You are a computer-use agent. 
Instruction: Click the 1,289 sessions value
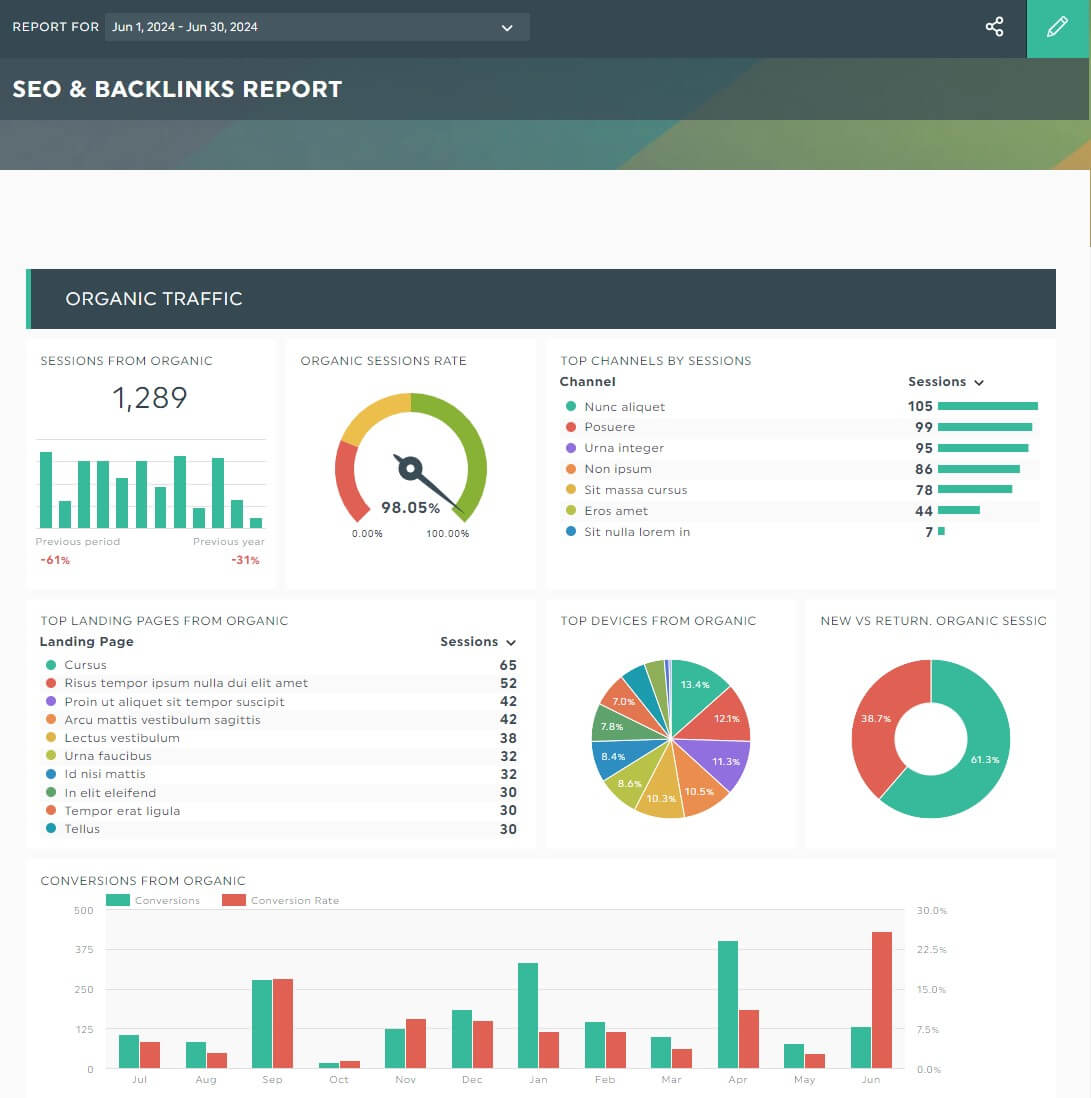[x=150, y=398]
